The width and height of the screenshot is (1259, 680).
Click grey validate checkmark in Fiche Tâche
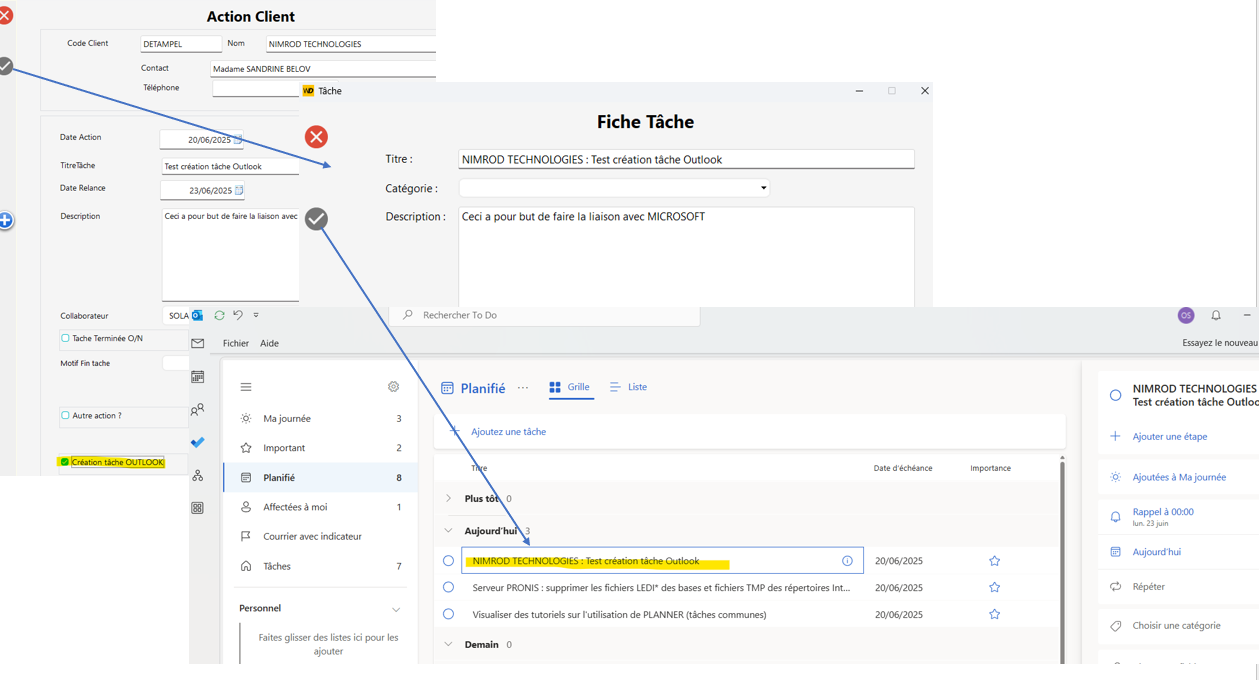click(316, 219)
